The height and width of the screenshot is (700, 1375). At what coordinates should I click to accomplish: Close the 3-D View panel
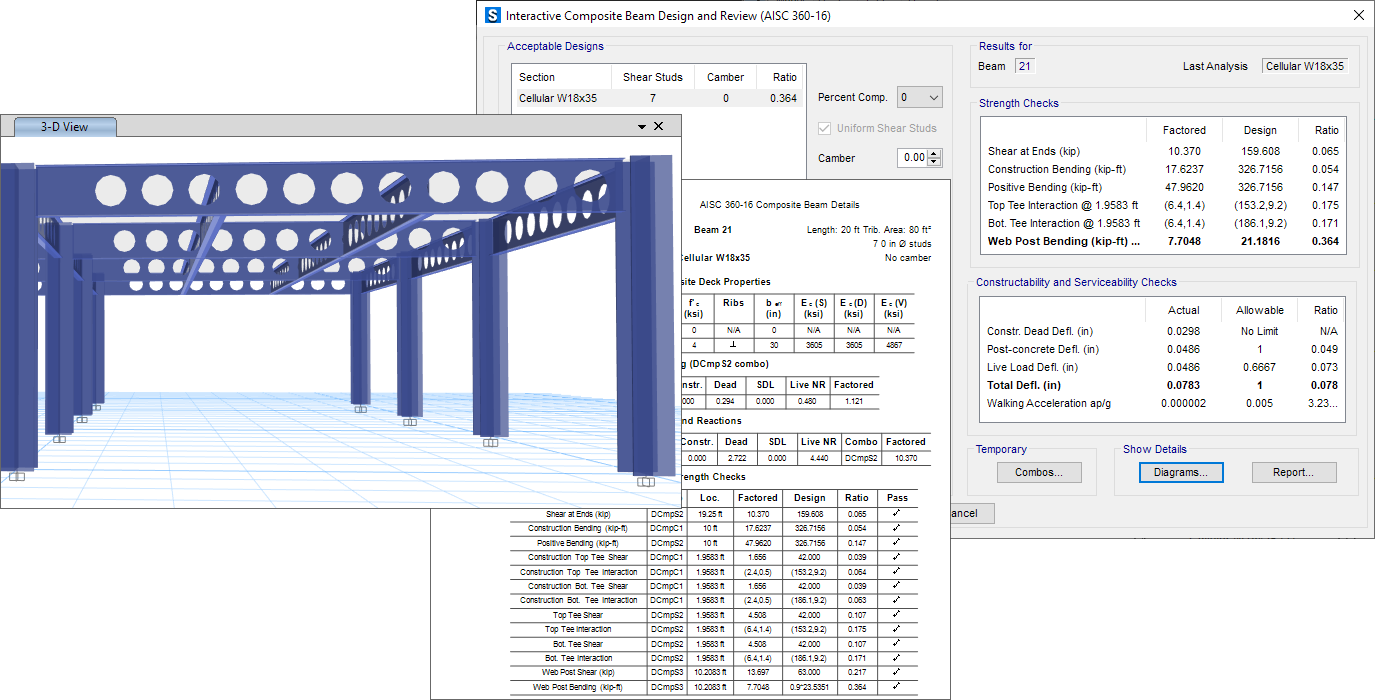[658, 127]
